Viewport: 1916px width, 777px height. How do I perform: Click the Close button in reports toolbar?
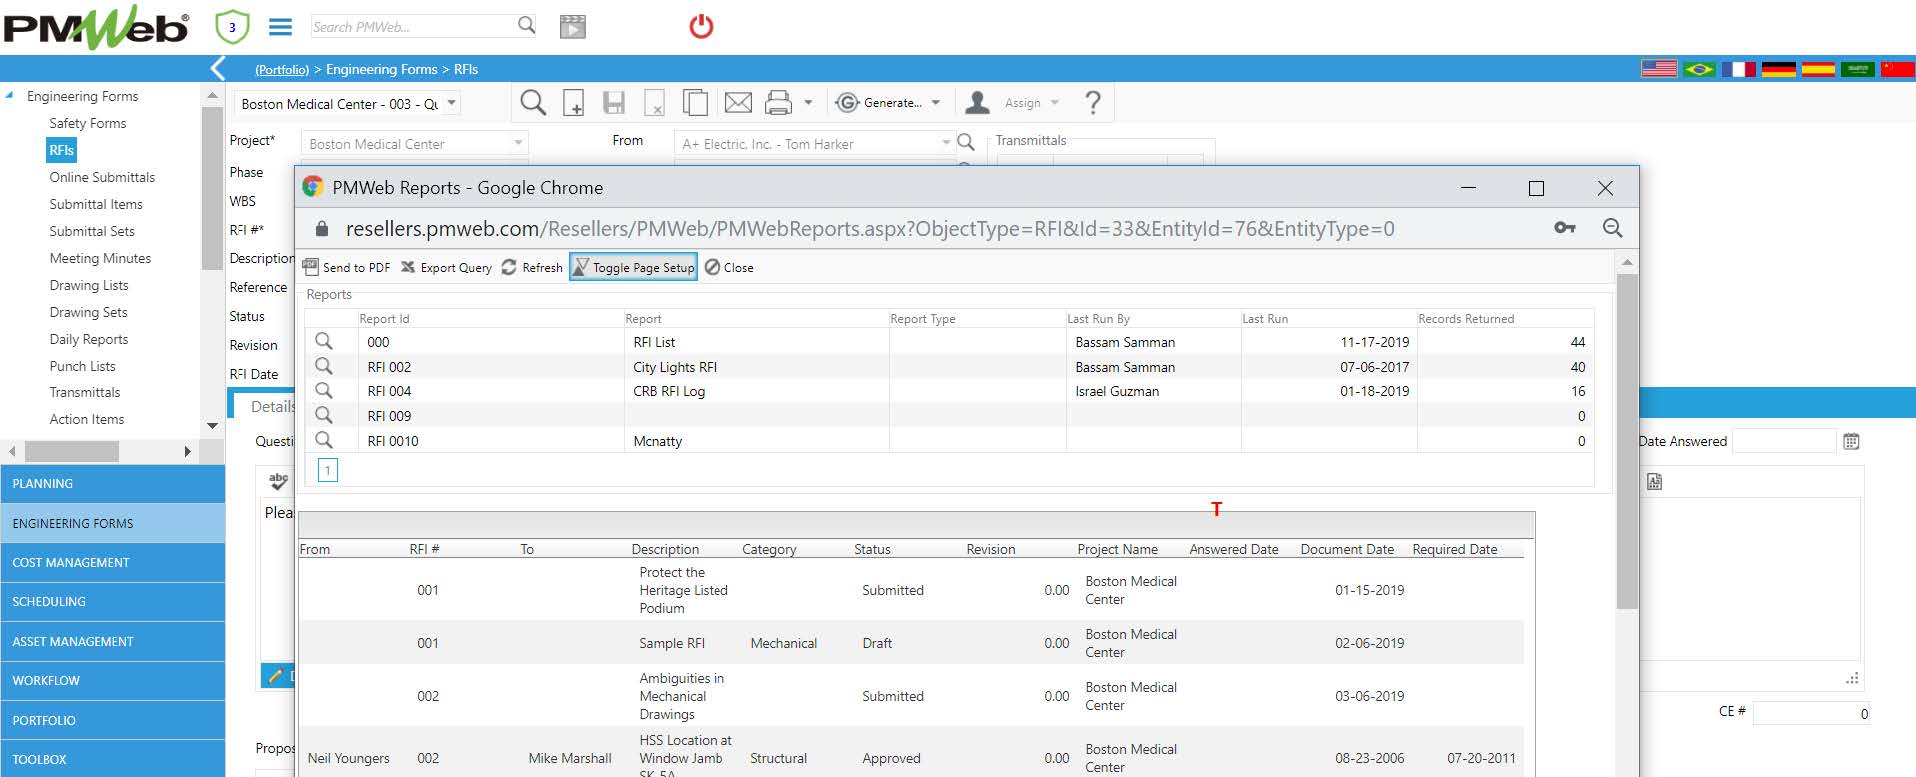click(729, 267)
